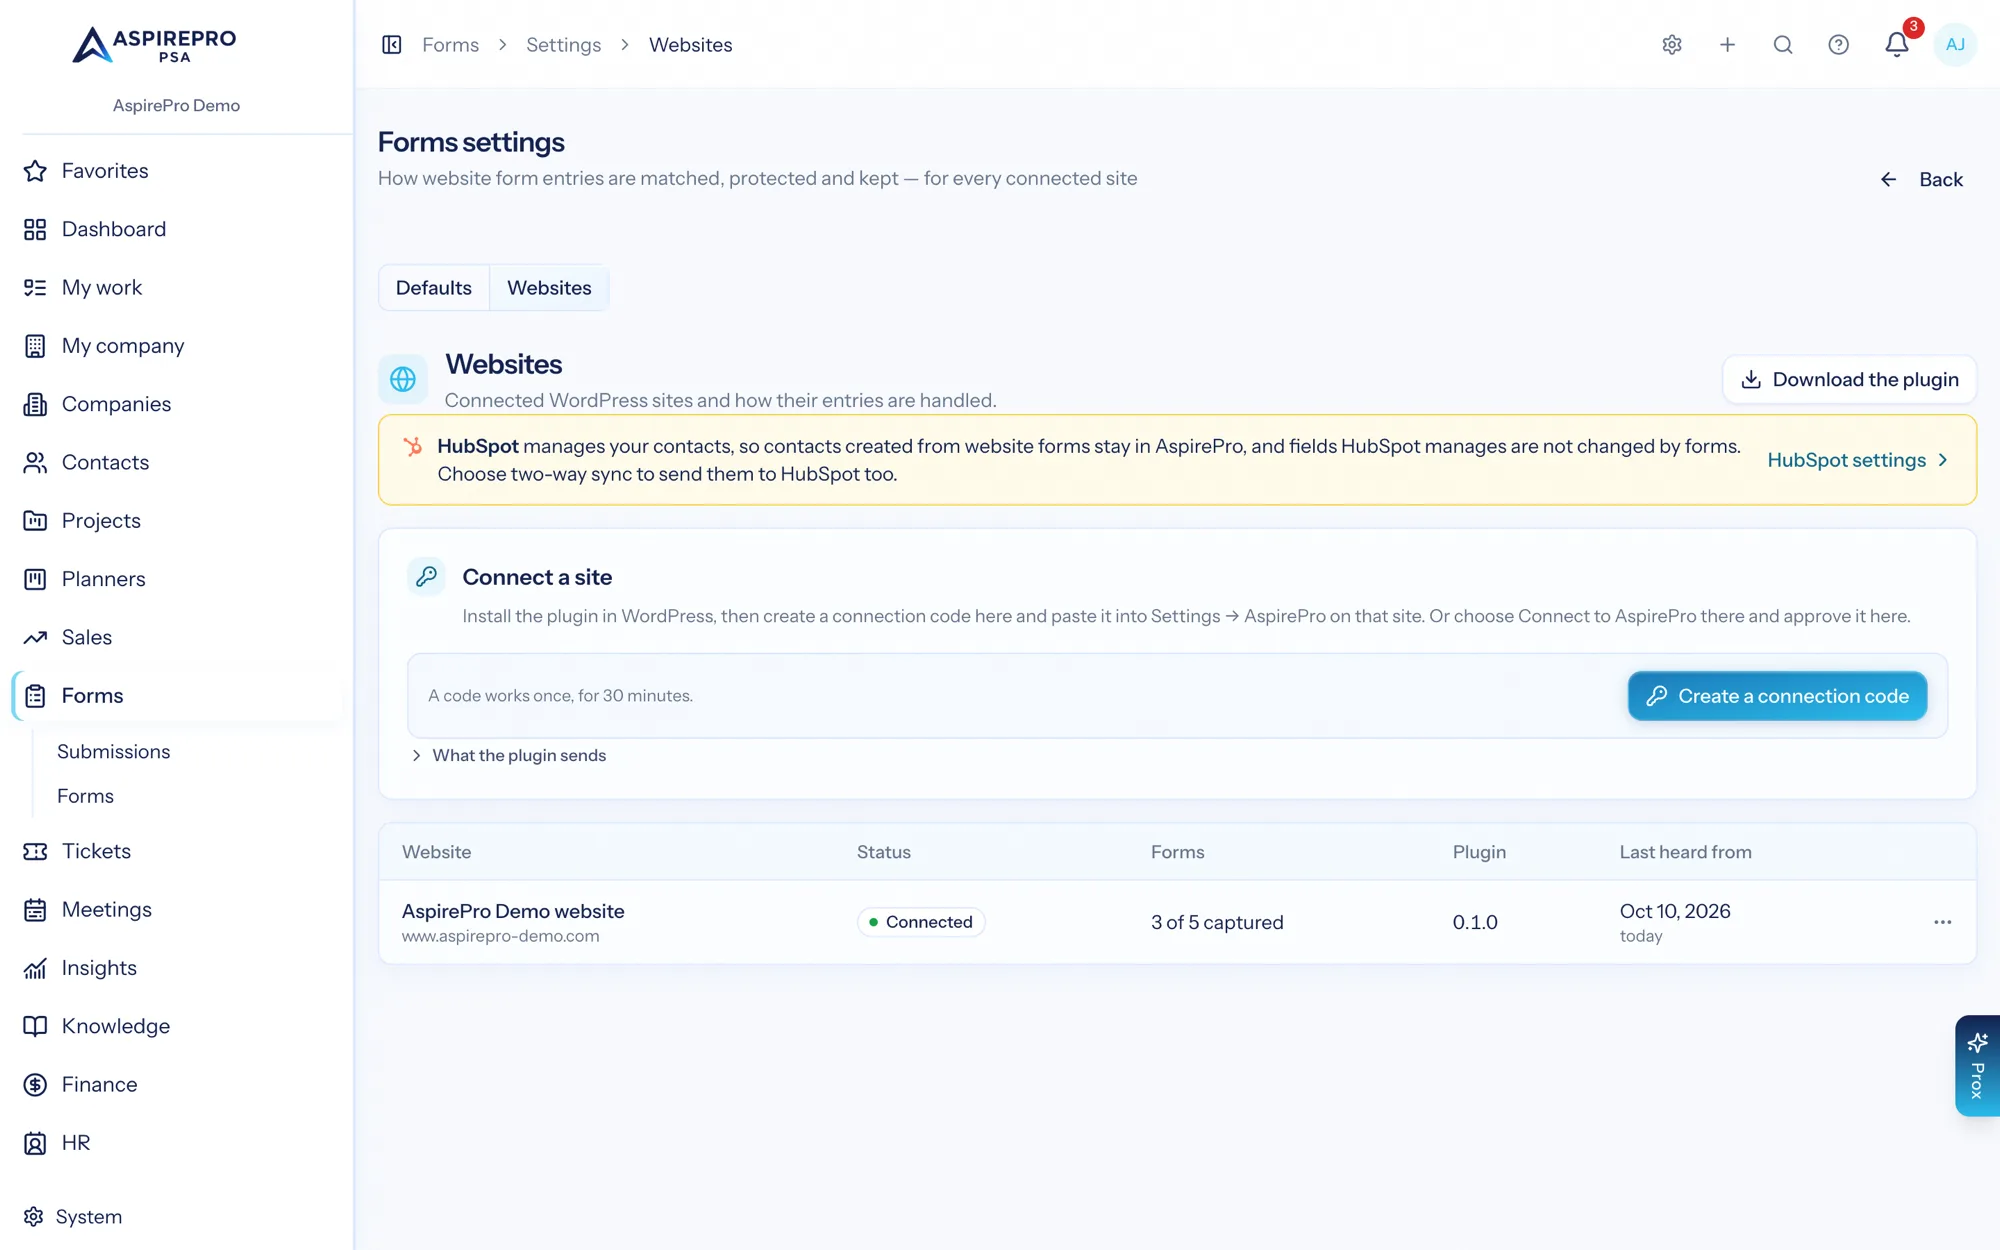Screen dimensions: 2000x1250
Task: Open the Prox assistant side tab
Action: 1977,1066
